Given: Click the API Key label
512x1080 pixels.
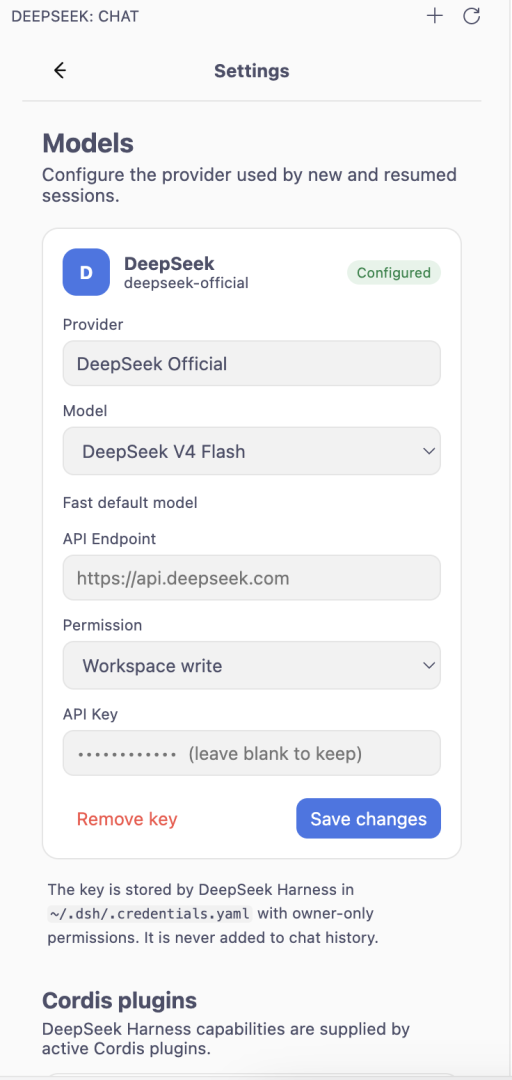Looking at the screenshot, I should (90, 714).
